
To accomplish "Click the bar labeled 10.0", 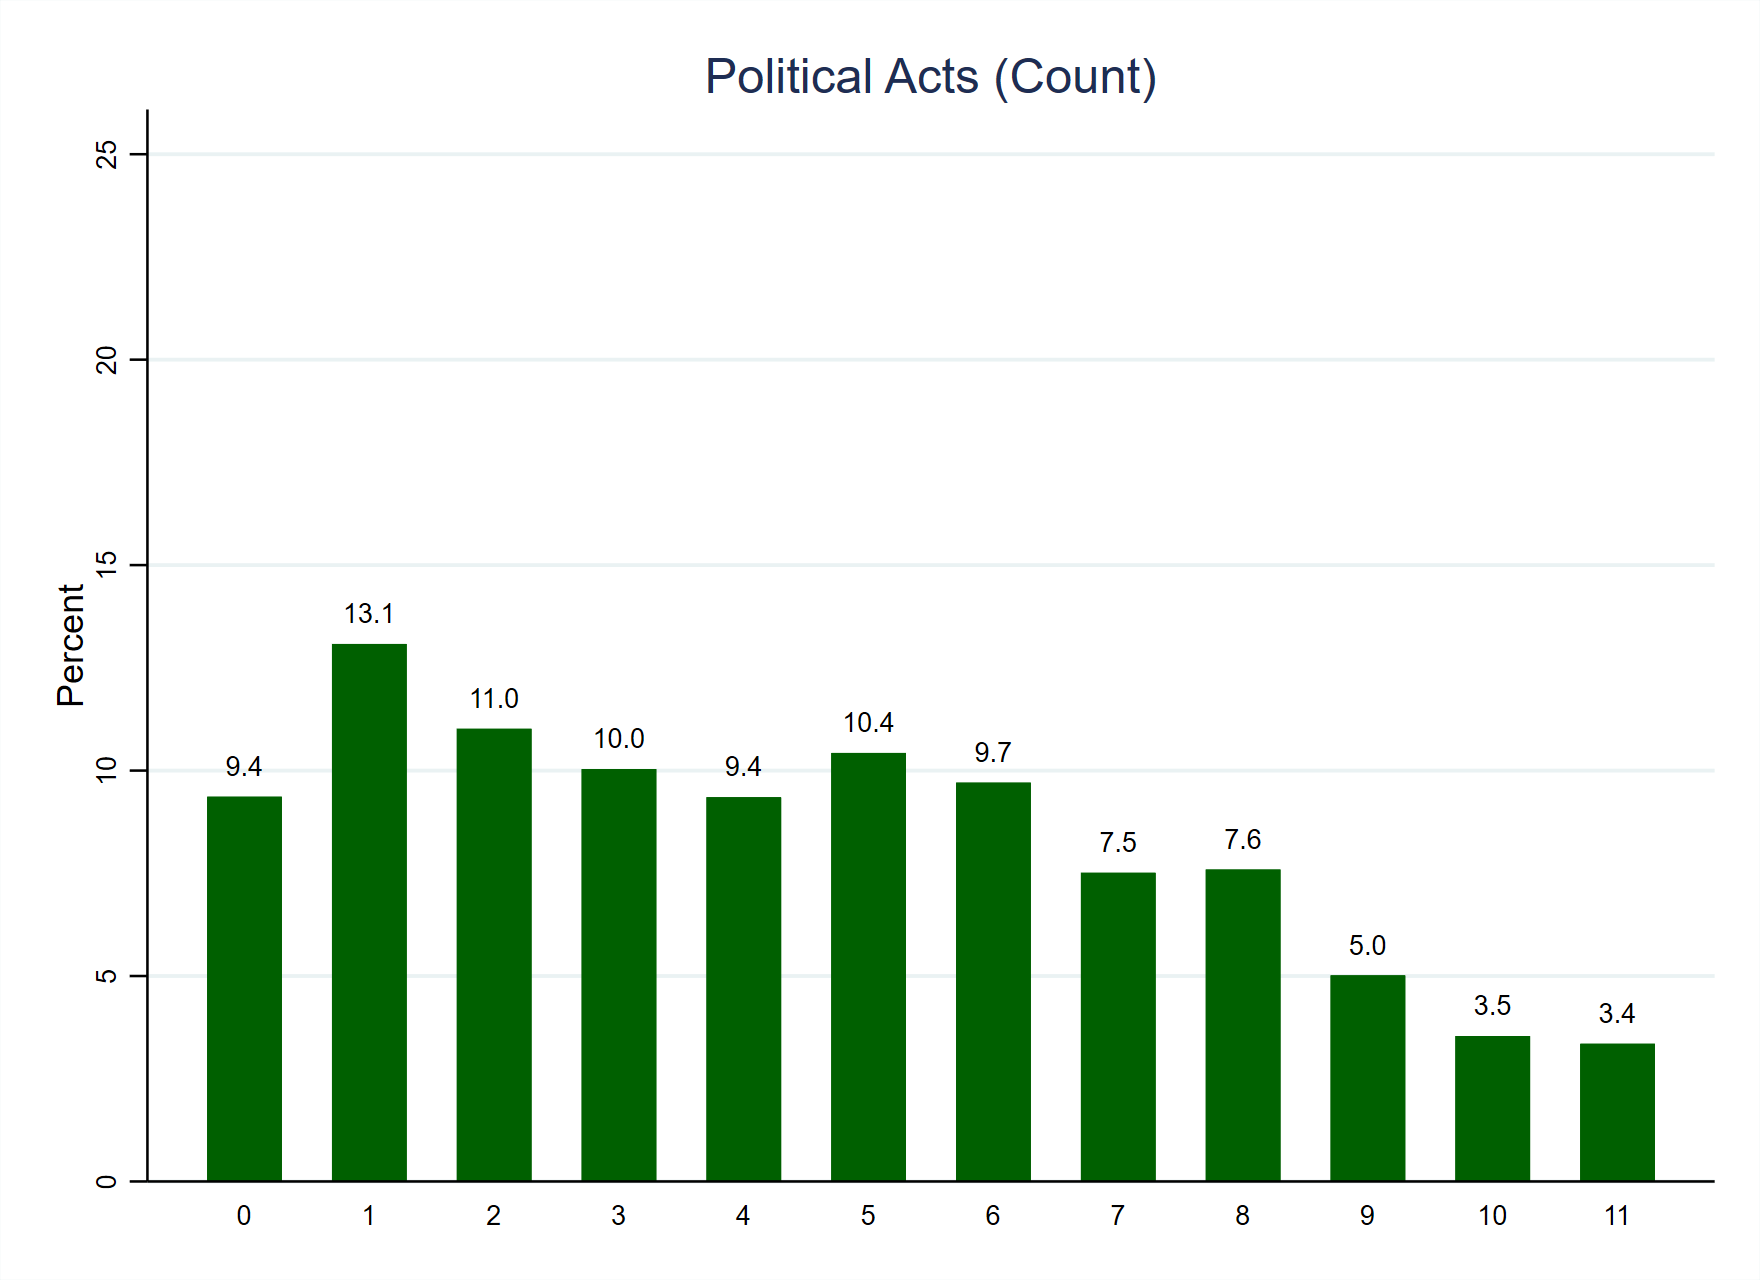I will tap(619, 975).
